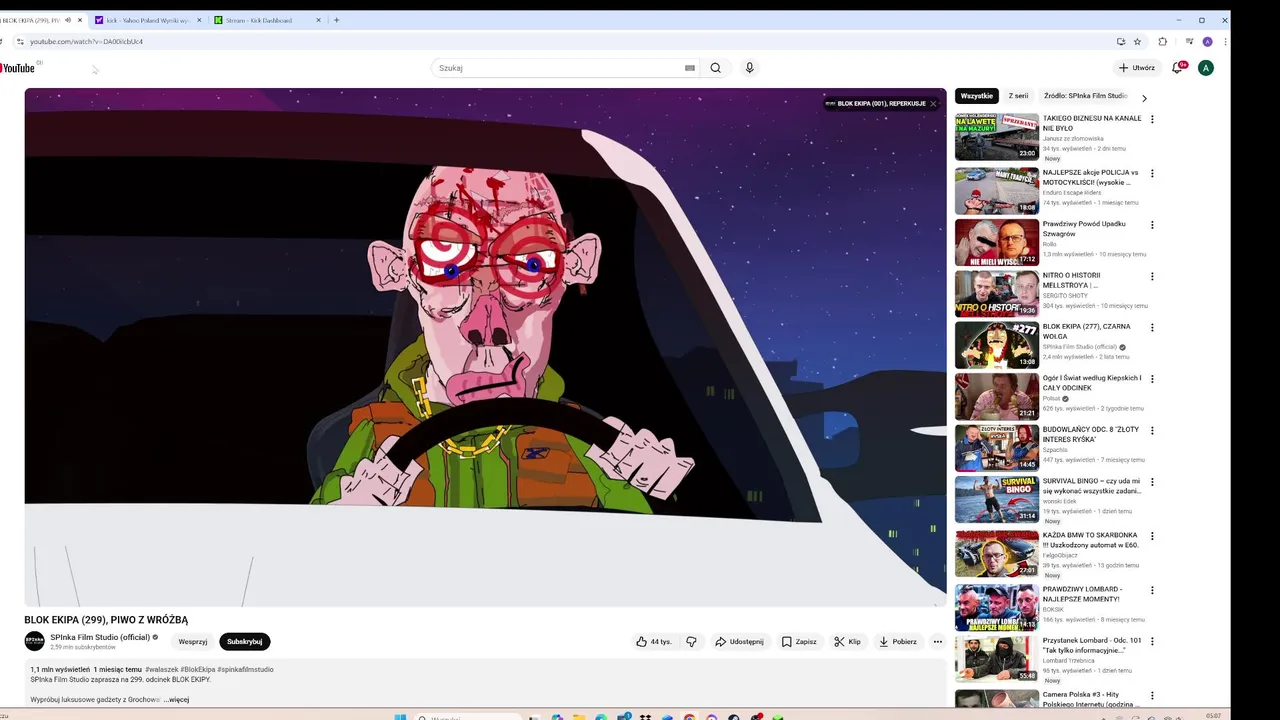Open the Chrome profile avatar
Screen dimensions: 1280x720
[1207, 42]
